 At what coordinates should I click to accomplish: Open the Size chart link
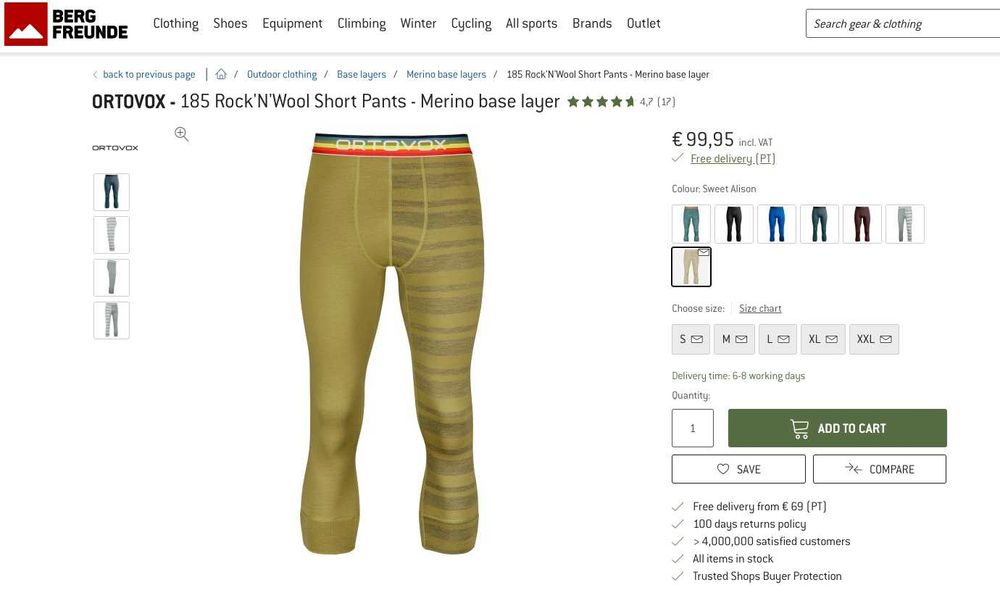click(760, 308)
